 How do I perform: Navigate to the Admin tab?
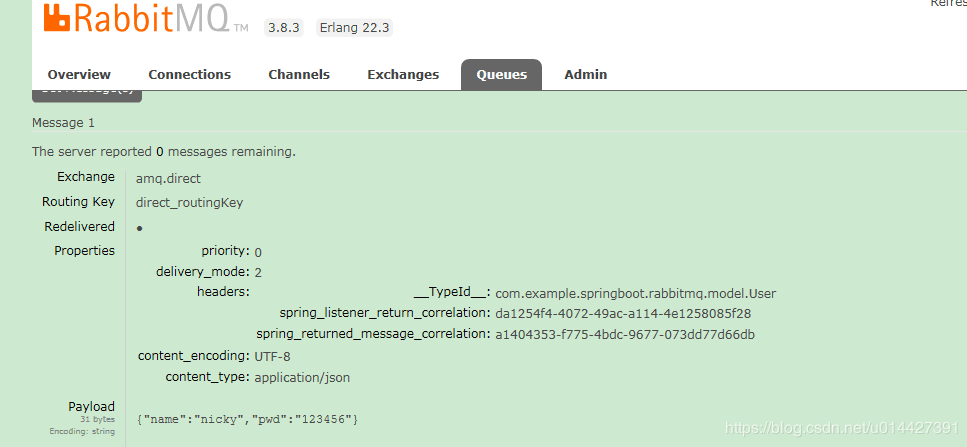point(585,75)
